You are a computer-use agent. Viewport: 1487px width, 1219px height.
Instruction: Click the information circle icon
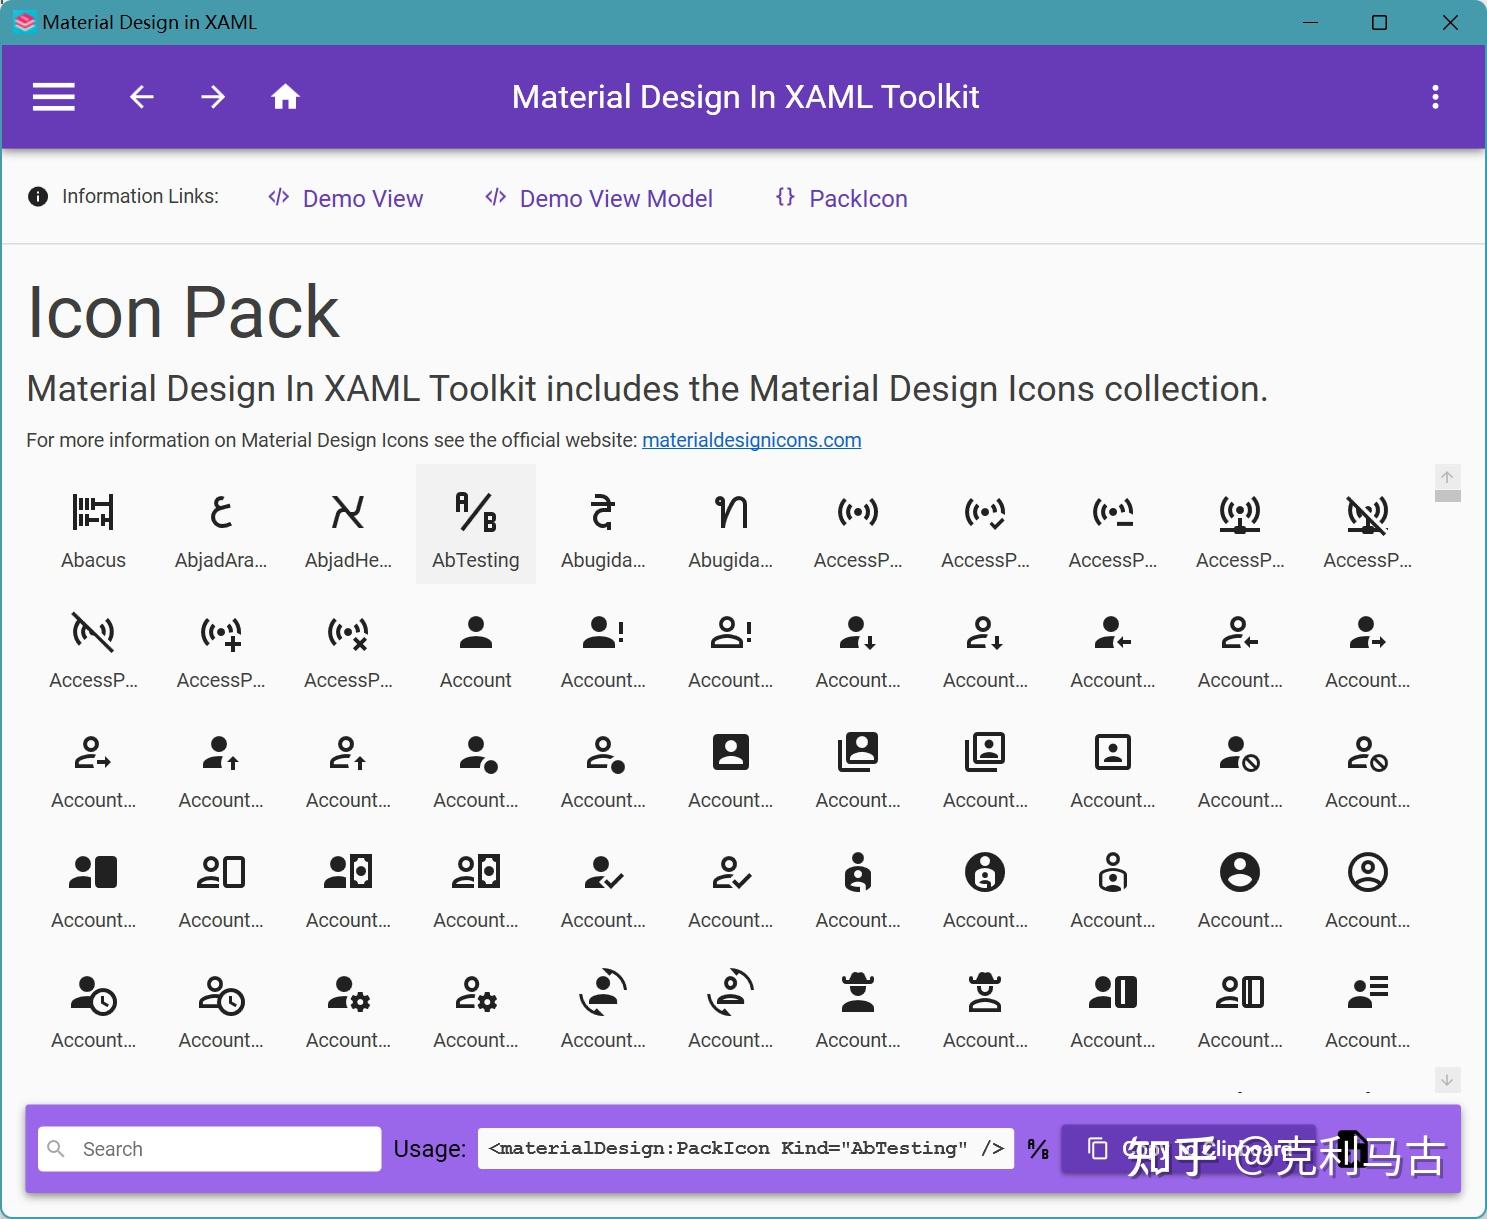pyautogui.click(x=38, y=197)
